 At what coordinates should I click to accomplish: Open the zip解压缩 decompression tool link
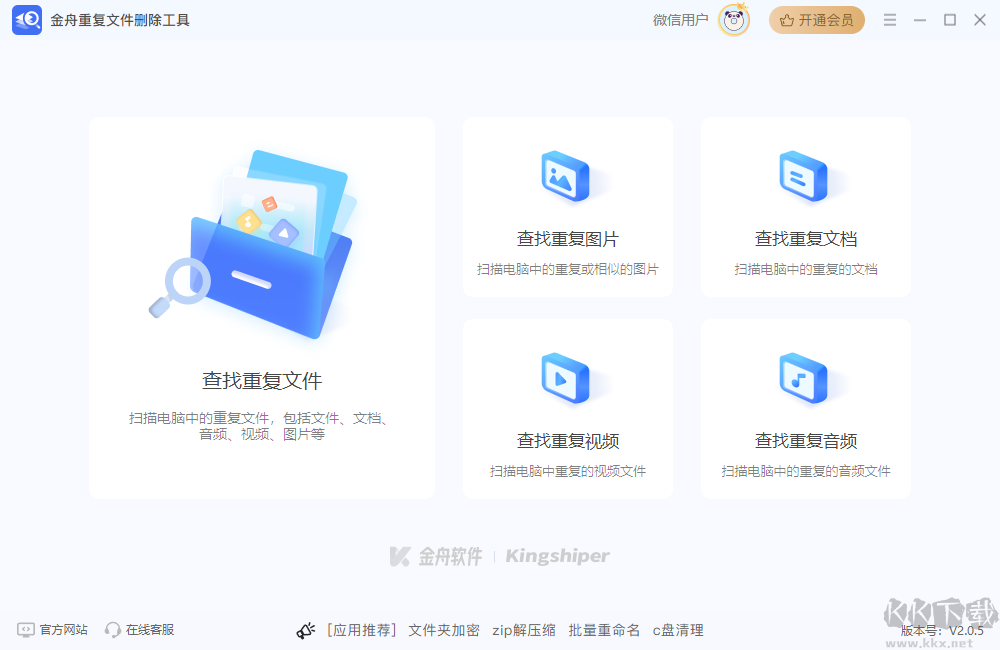pos(523,630)
